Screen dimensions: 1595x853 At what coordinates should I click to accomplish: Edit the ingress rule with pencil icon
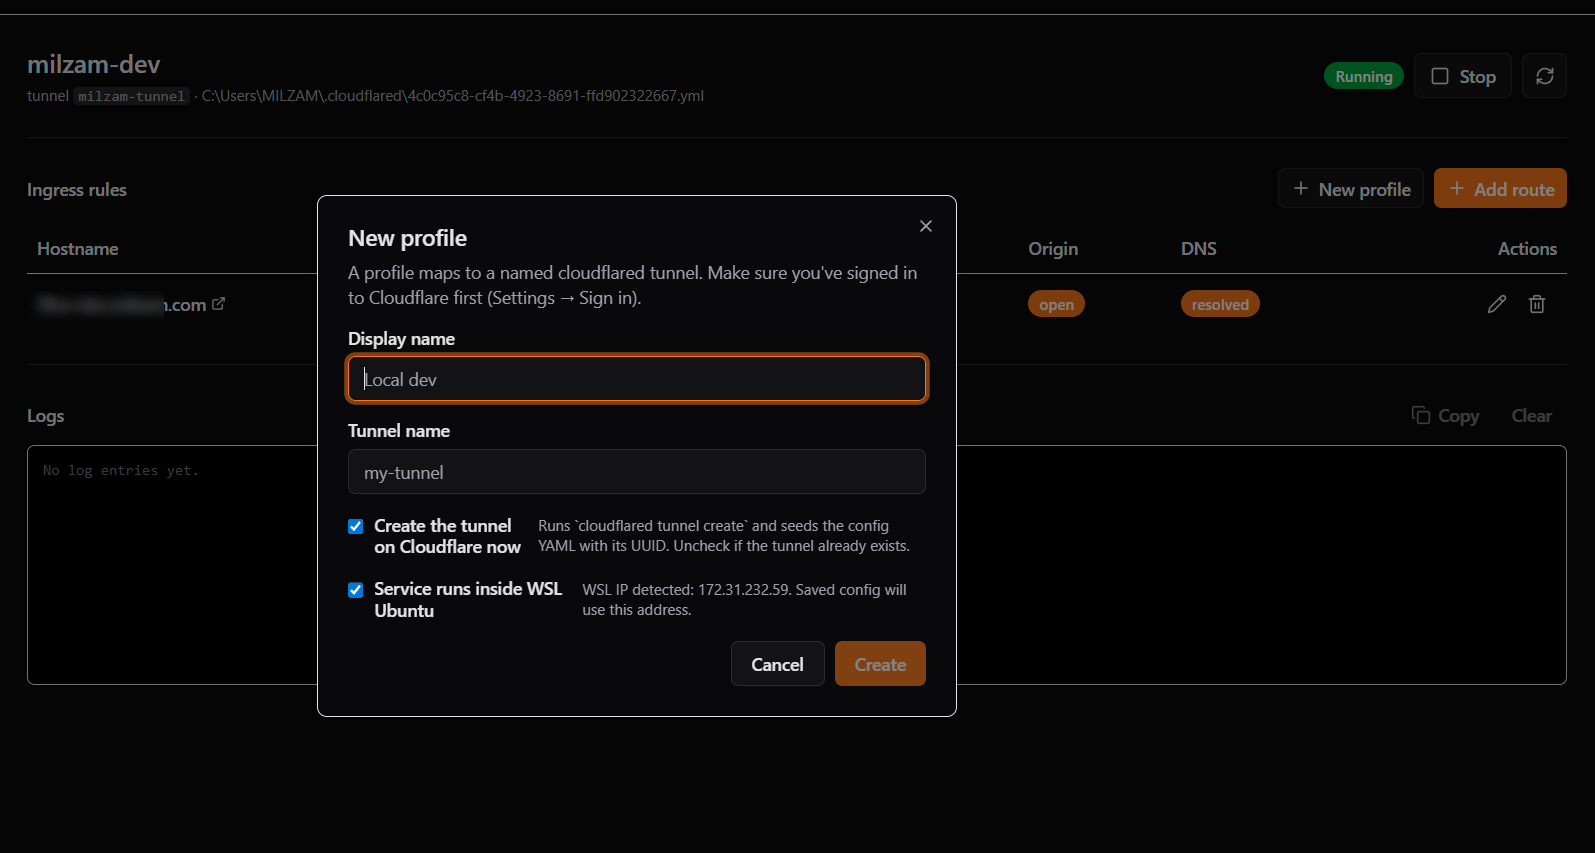tap(1497, 304)
